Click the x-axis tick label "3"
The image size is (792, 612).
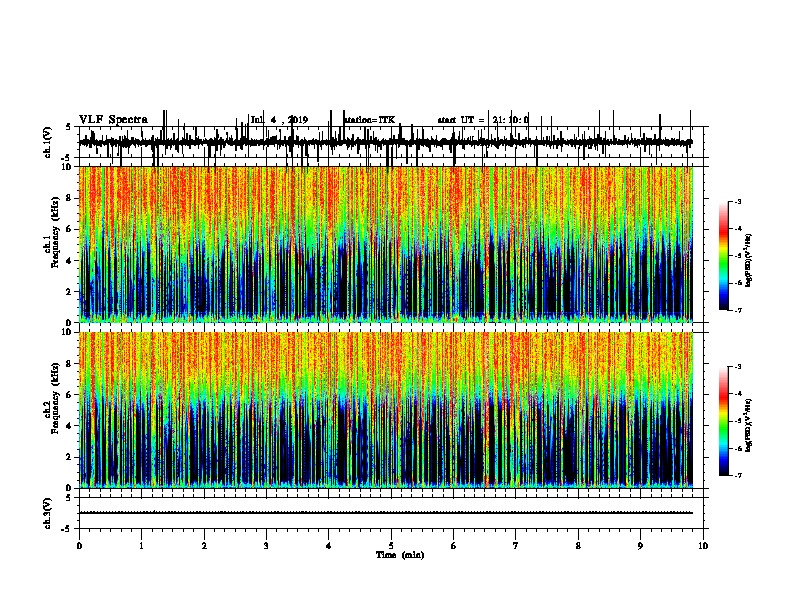(266, 546)
